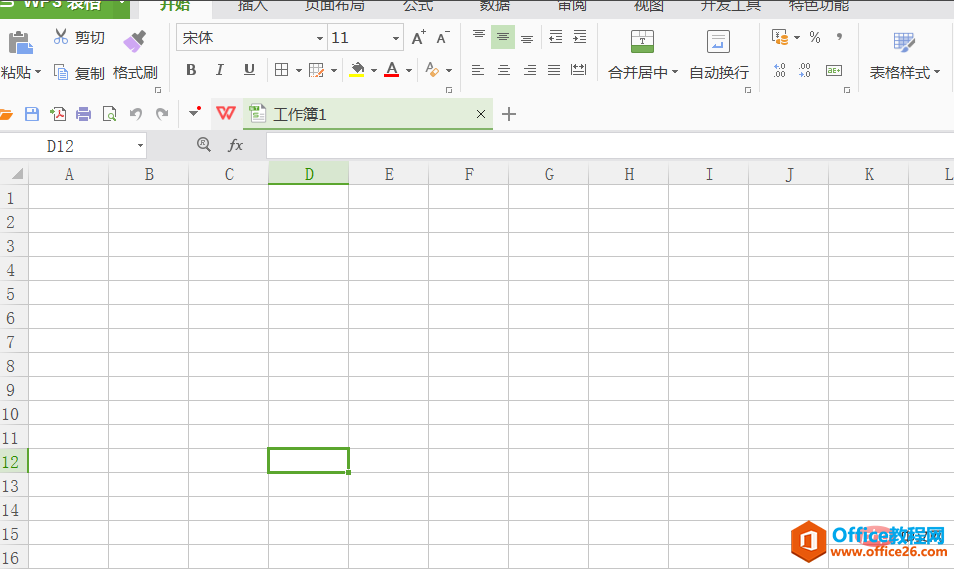Apply percent style format
Screen dimensions: 954x569
pyautogui.click(x=815, y=37)
